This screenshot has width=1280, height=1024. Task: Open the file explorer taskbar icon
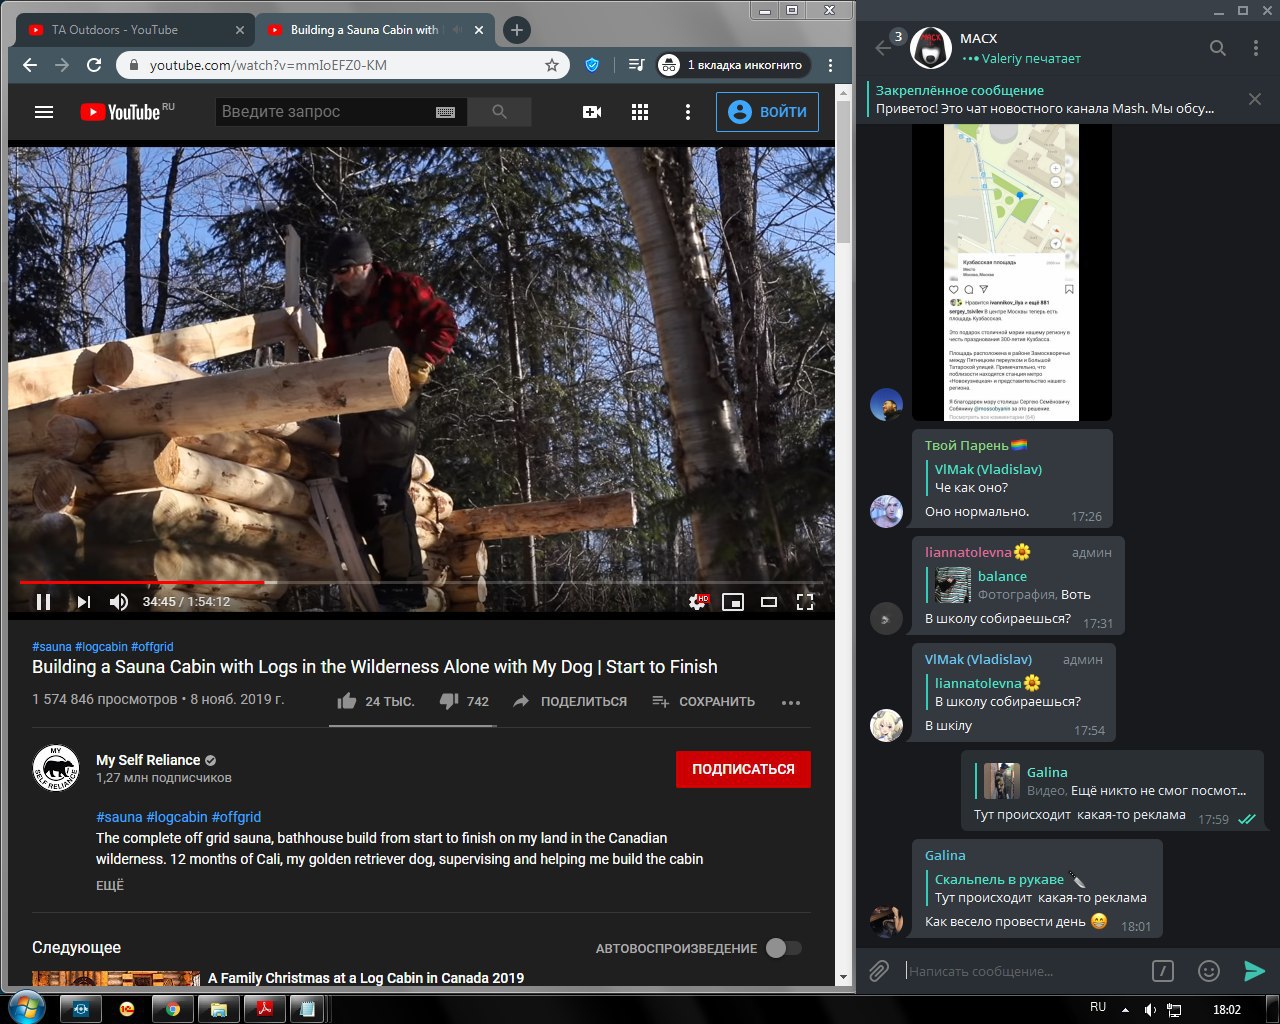[x=219, y=1009]
